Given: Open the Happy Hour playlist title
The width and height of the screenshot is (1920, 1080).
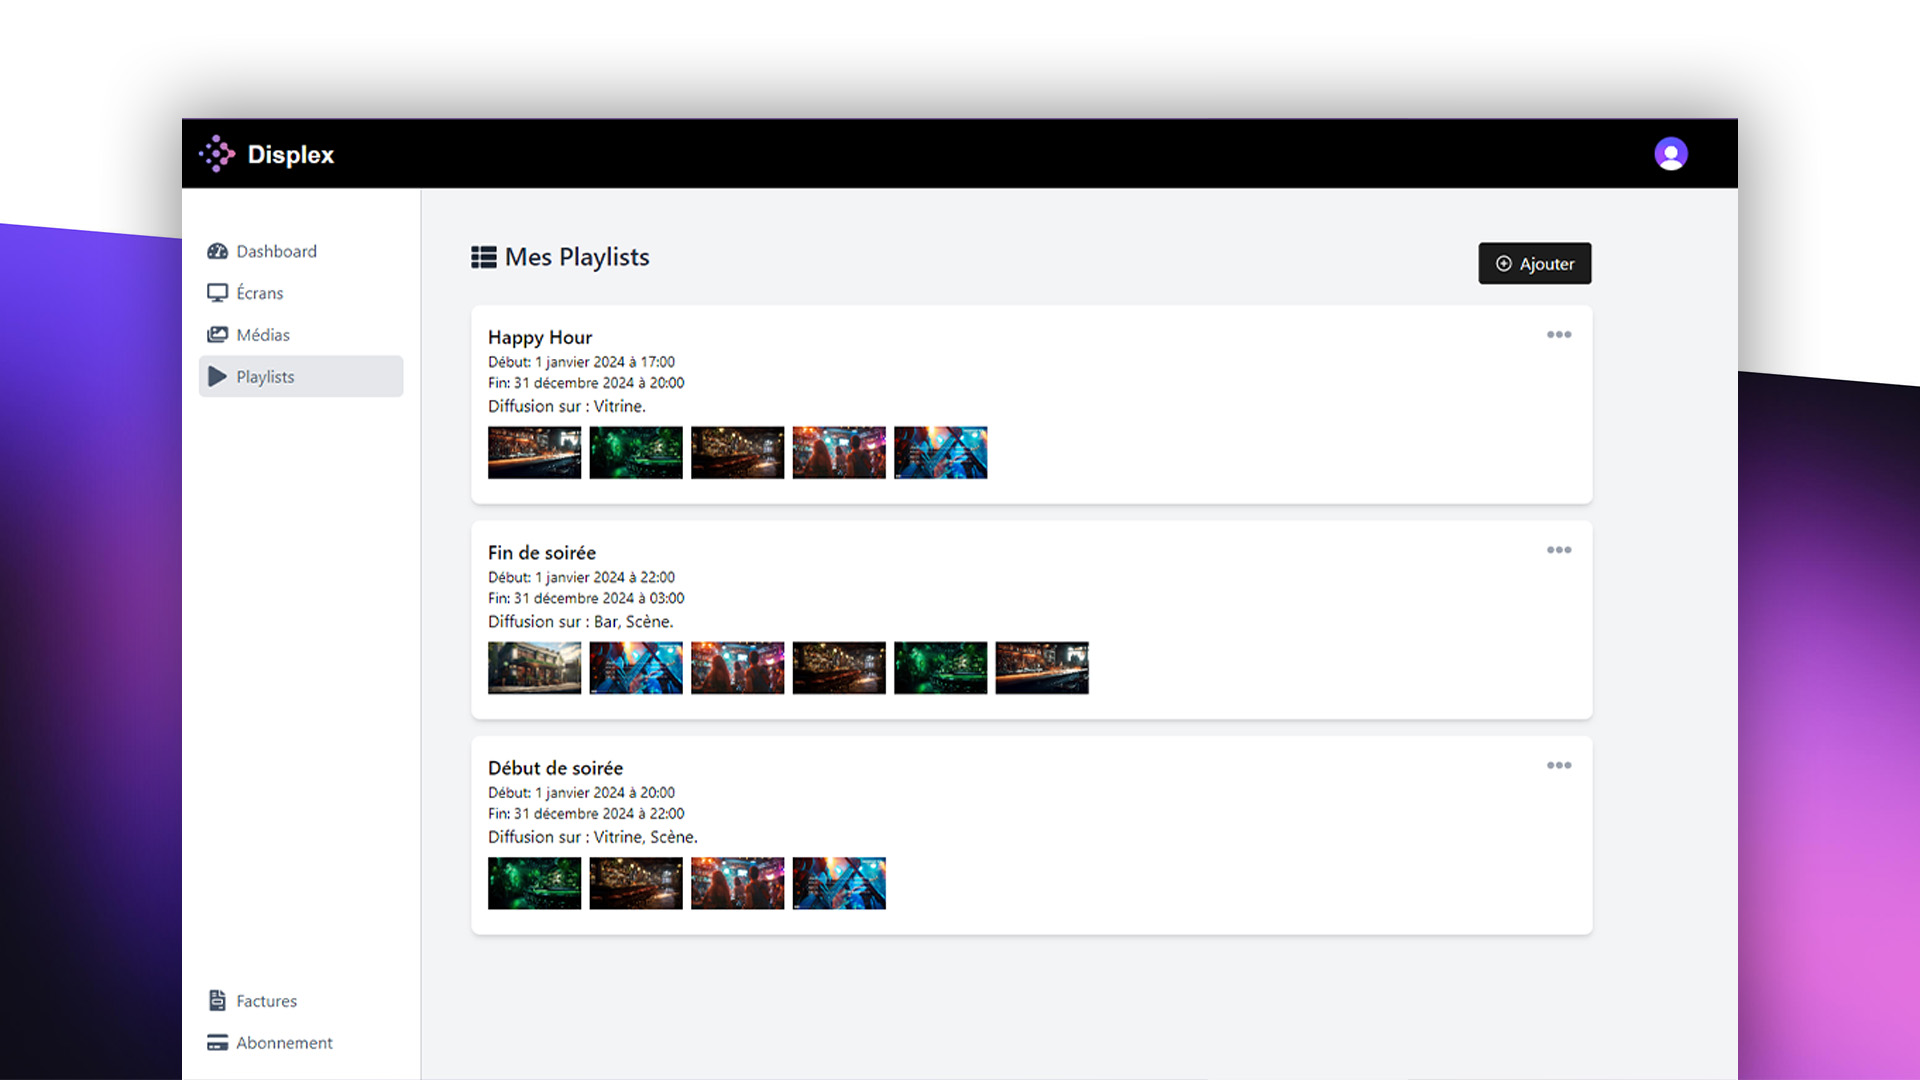Looking at the screenshot, I should (540, 337).
